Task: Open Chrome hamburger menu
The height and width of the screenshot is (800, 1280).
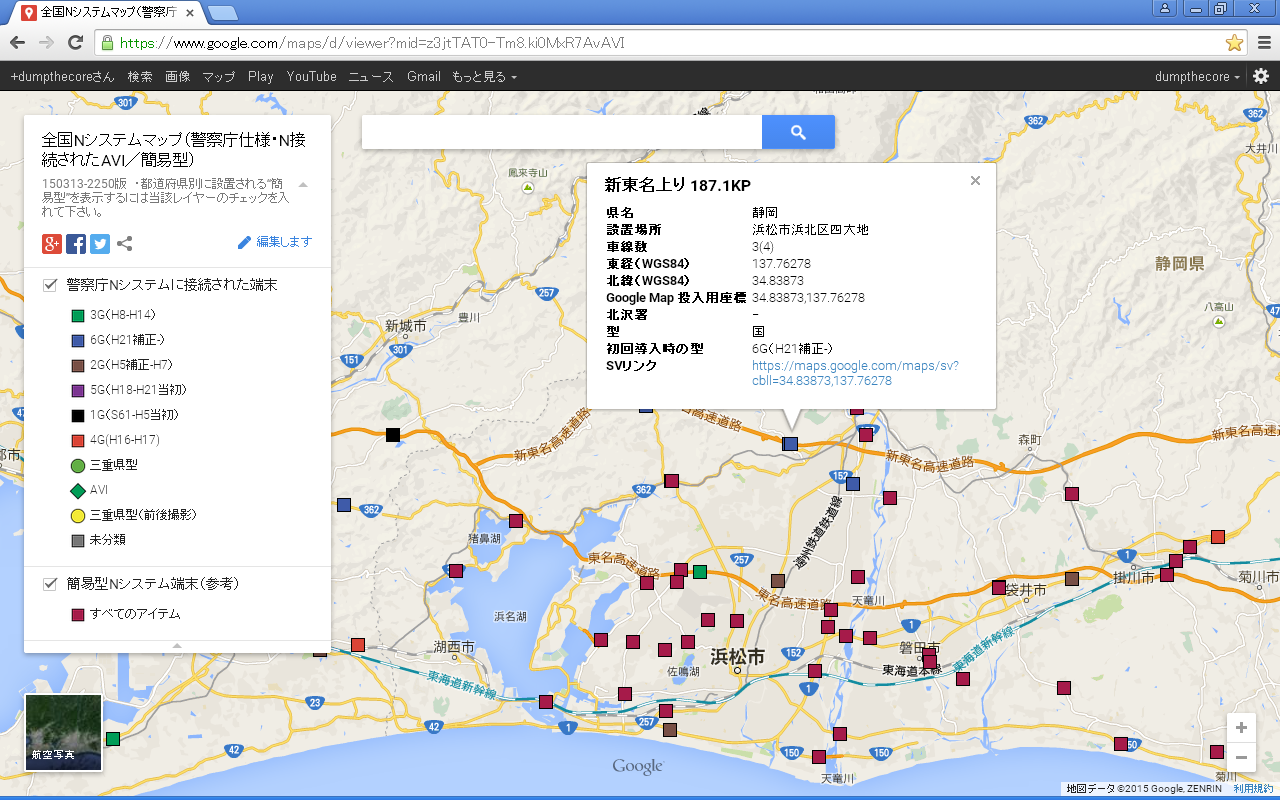Action: click(x=1264, y=43)
